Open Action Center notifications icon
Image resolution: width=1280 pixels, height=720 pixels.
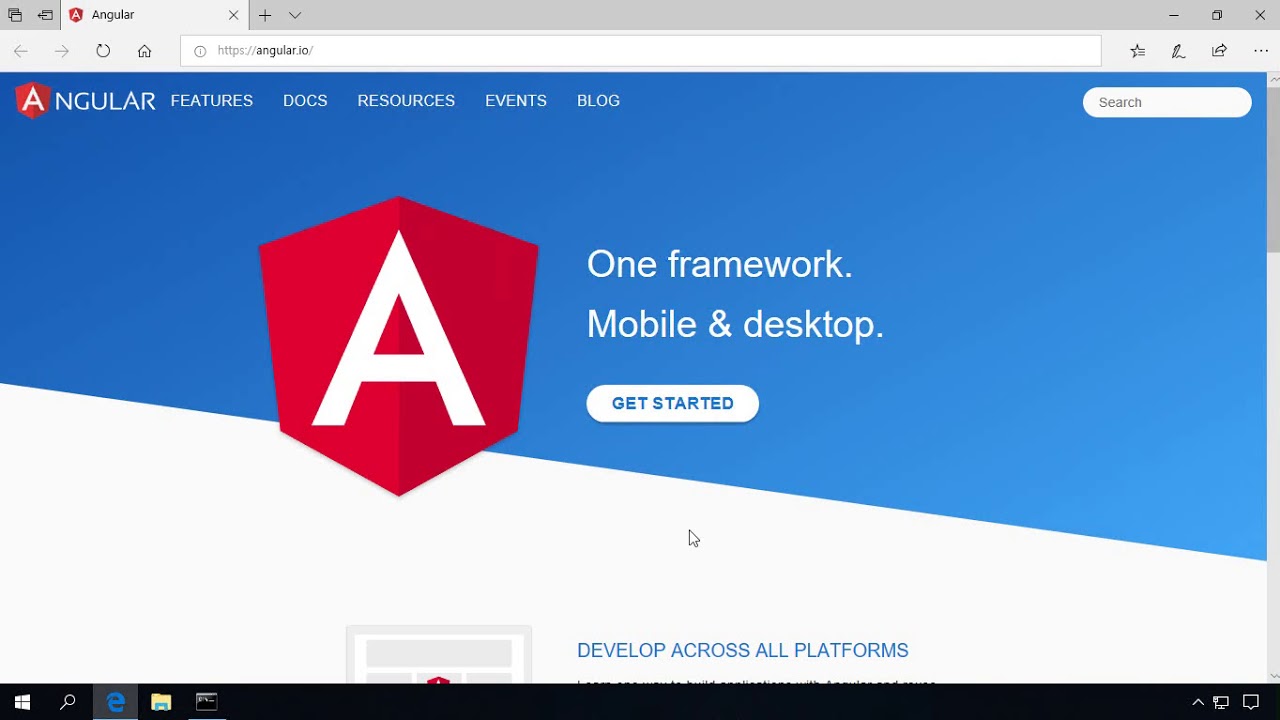tap(1251, 702)
